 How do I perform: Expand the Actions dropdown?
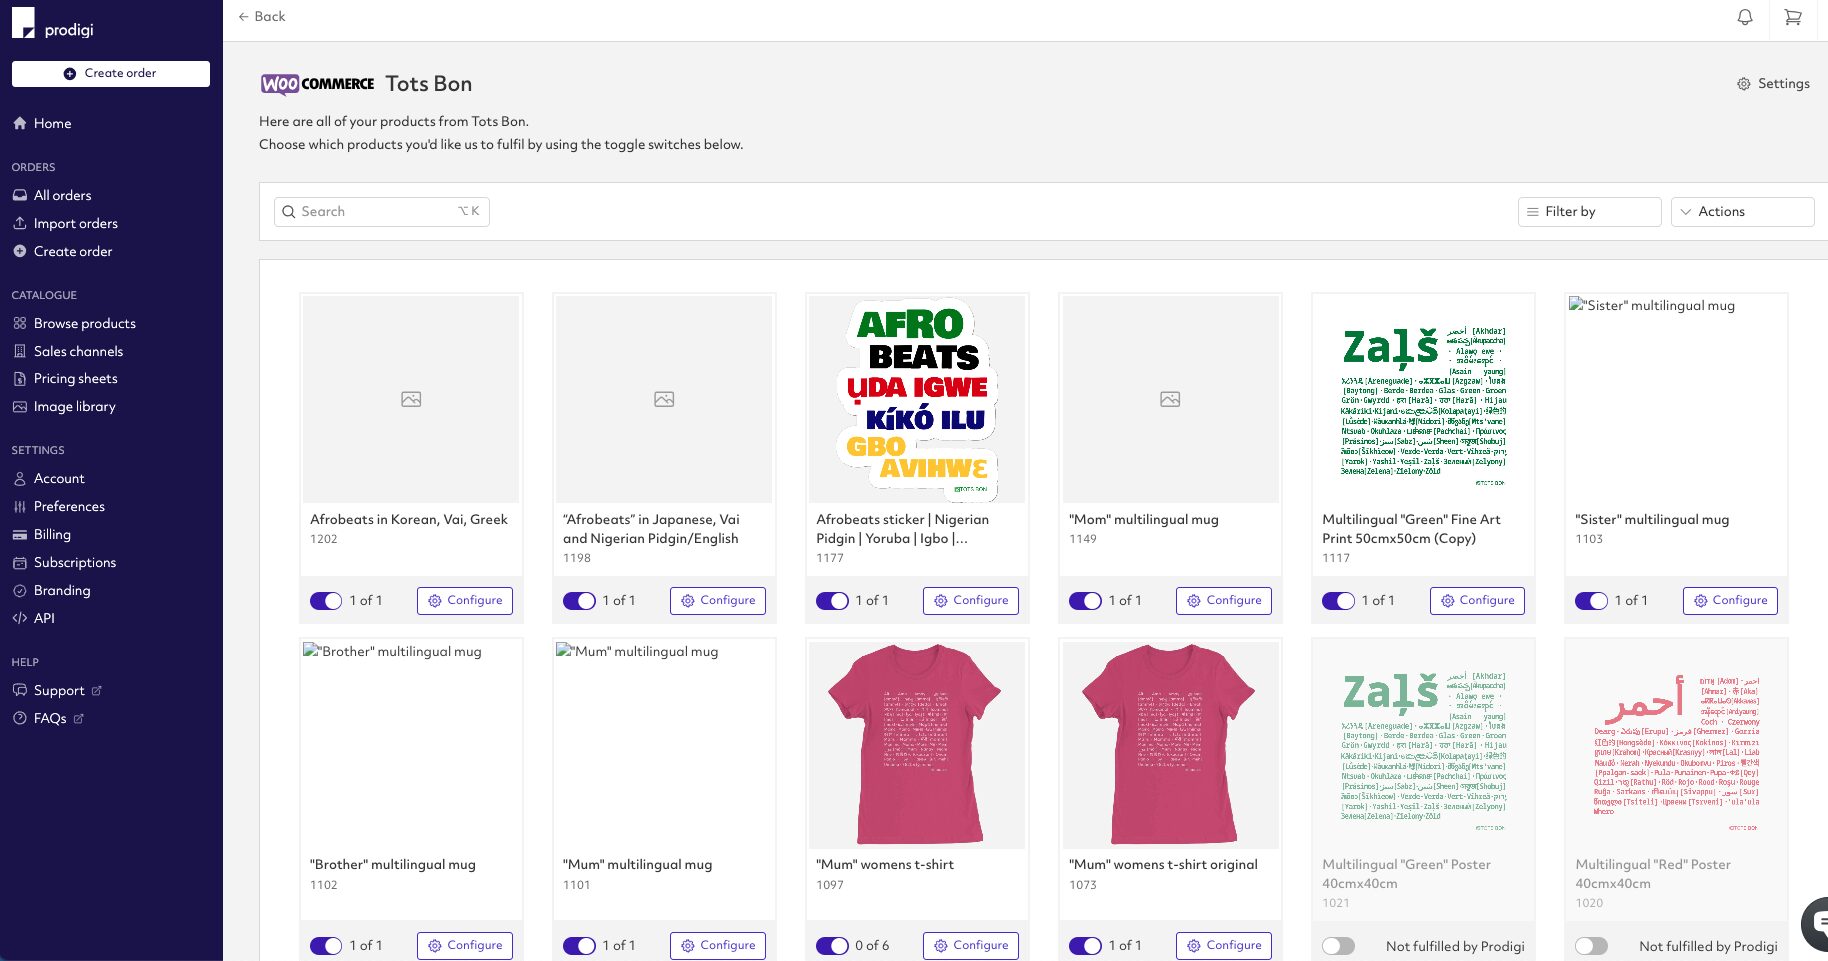[1741, 212]
